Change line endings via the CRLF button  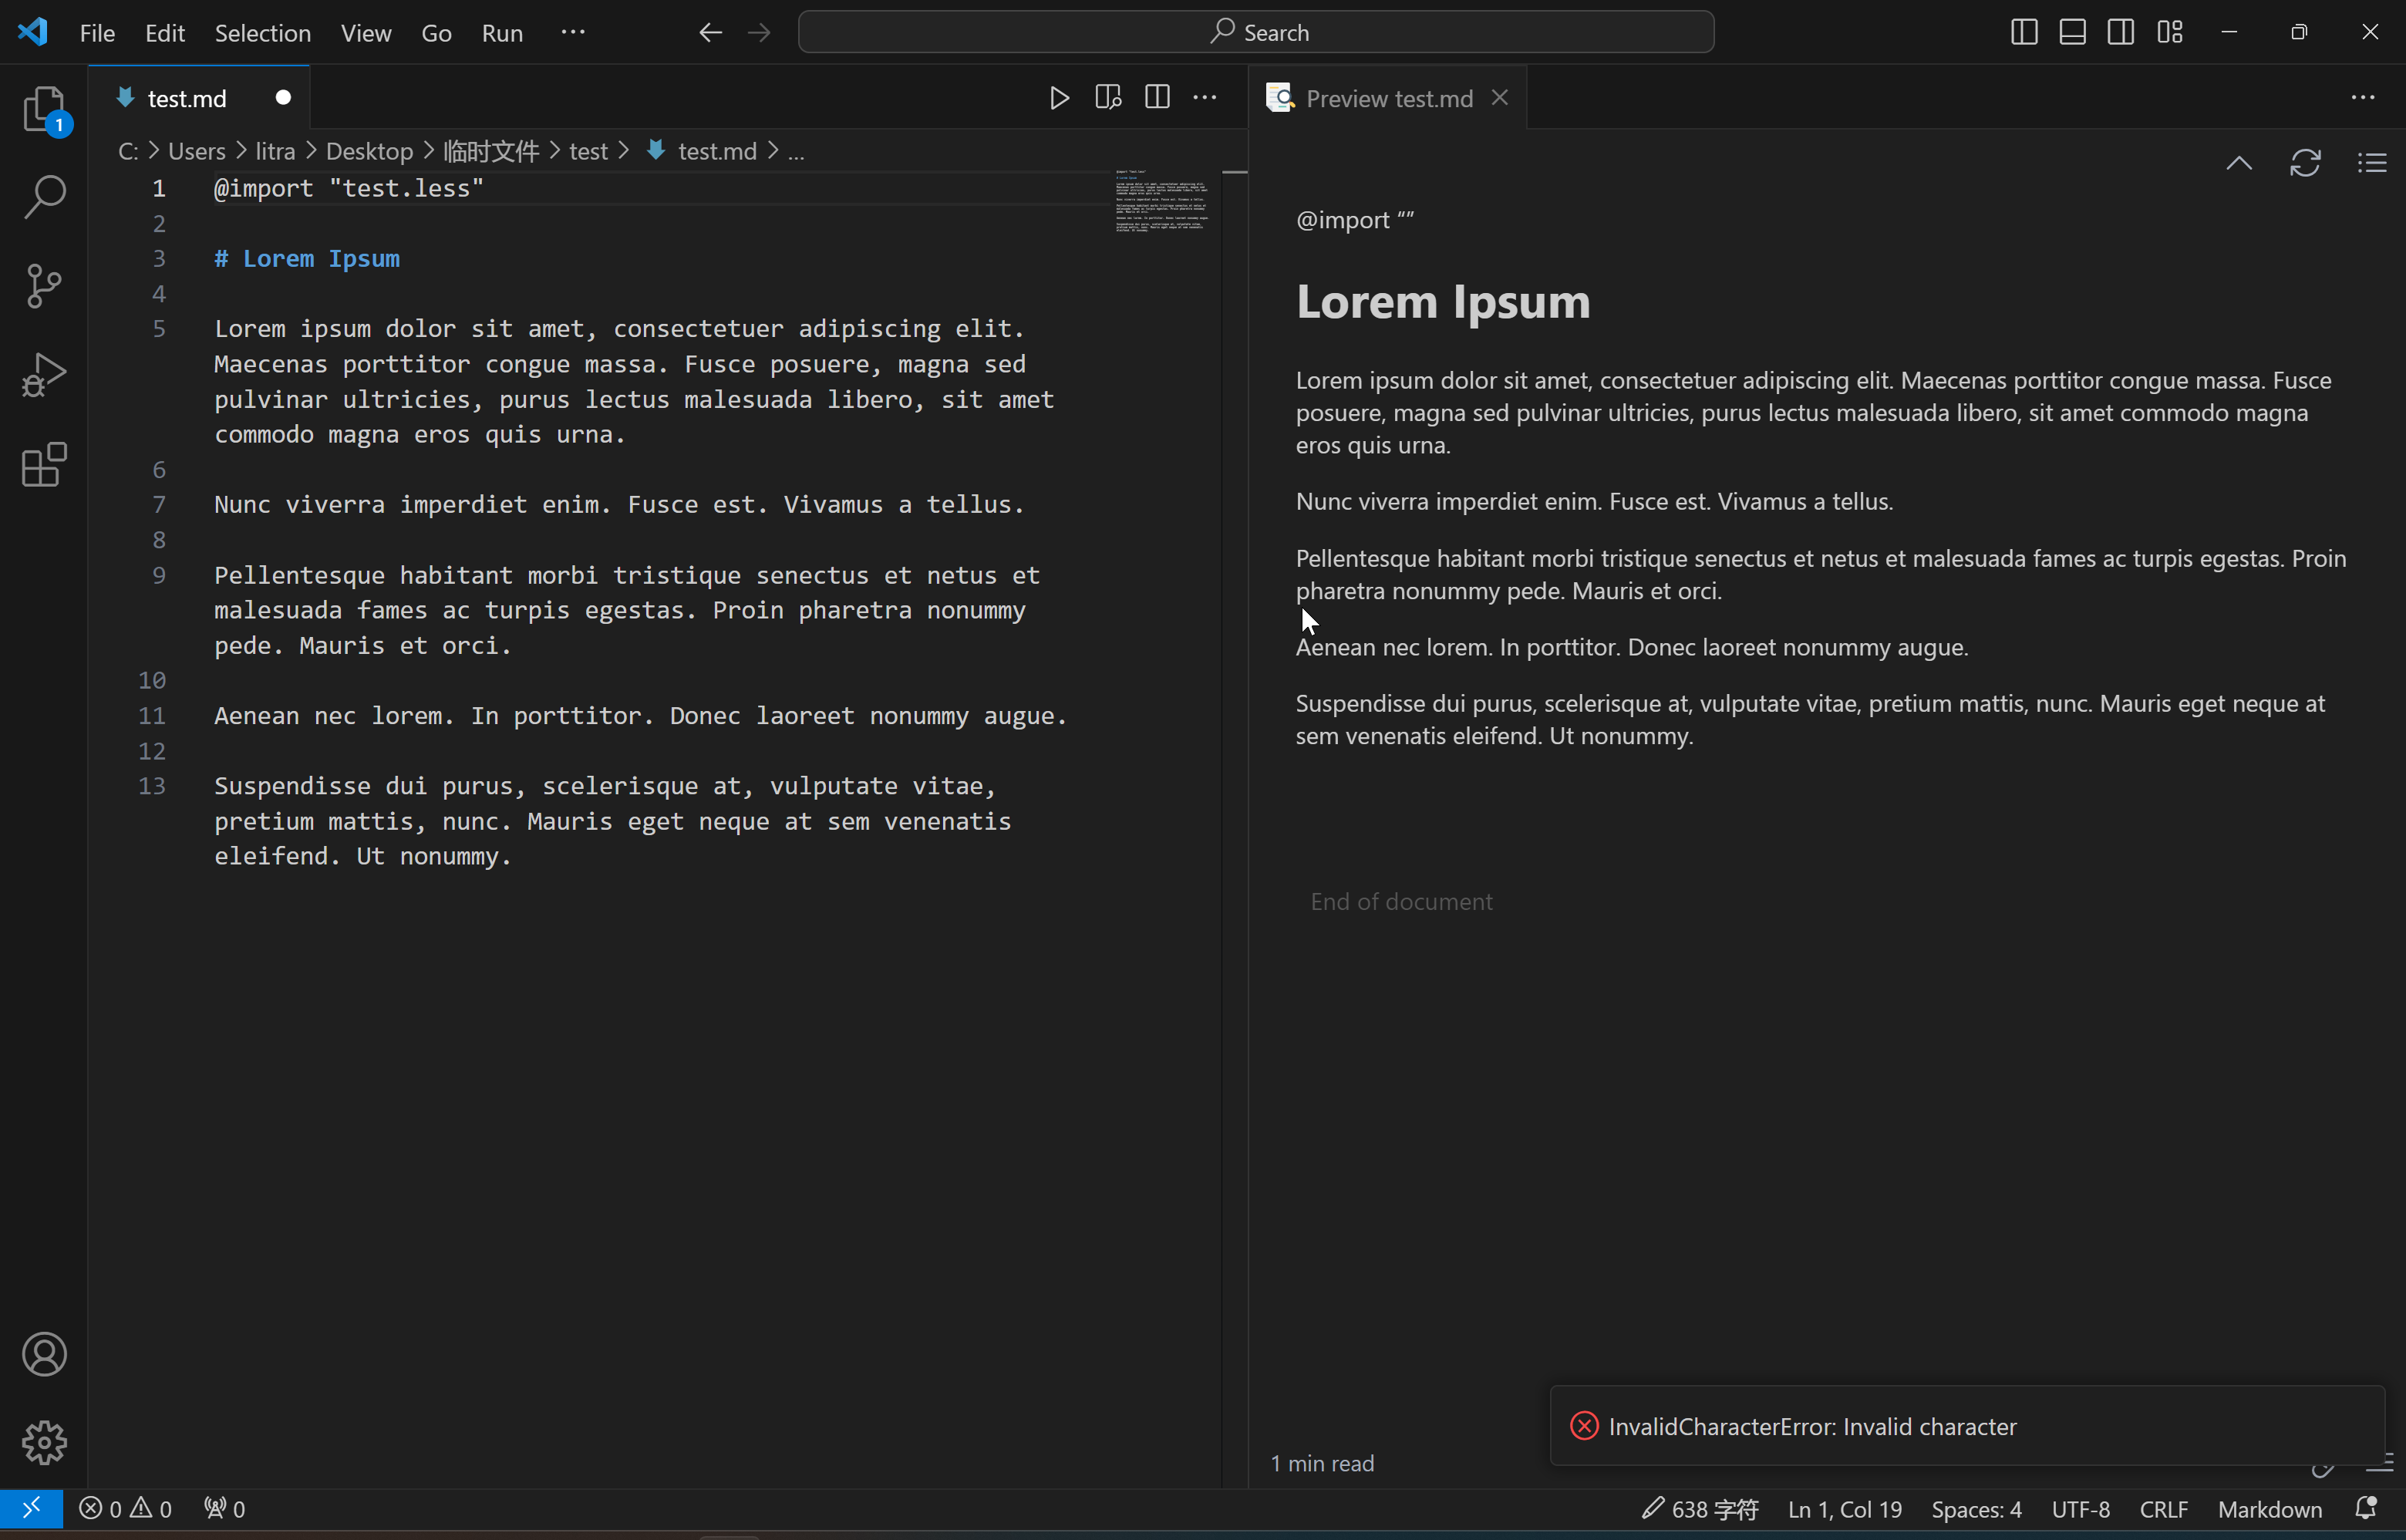click(2163, 1509)
